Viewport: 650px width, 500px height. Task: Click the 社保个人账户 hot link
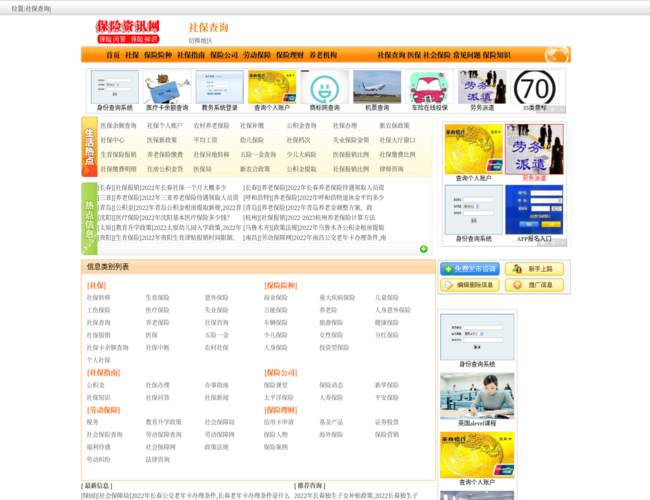click(x=165, y=126)
